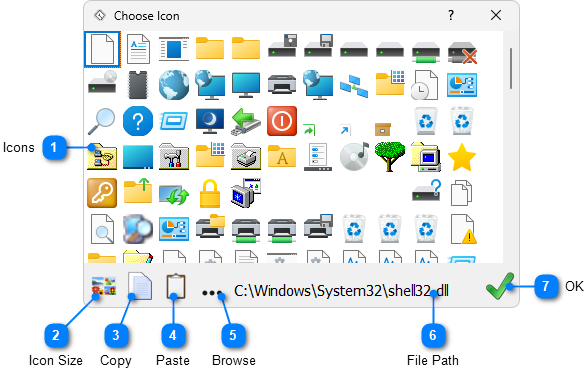Choose the drive with question mark icon
The width and height of the screenshot is (587, 369).
click(x=426, y=190)
